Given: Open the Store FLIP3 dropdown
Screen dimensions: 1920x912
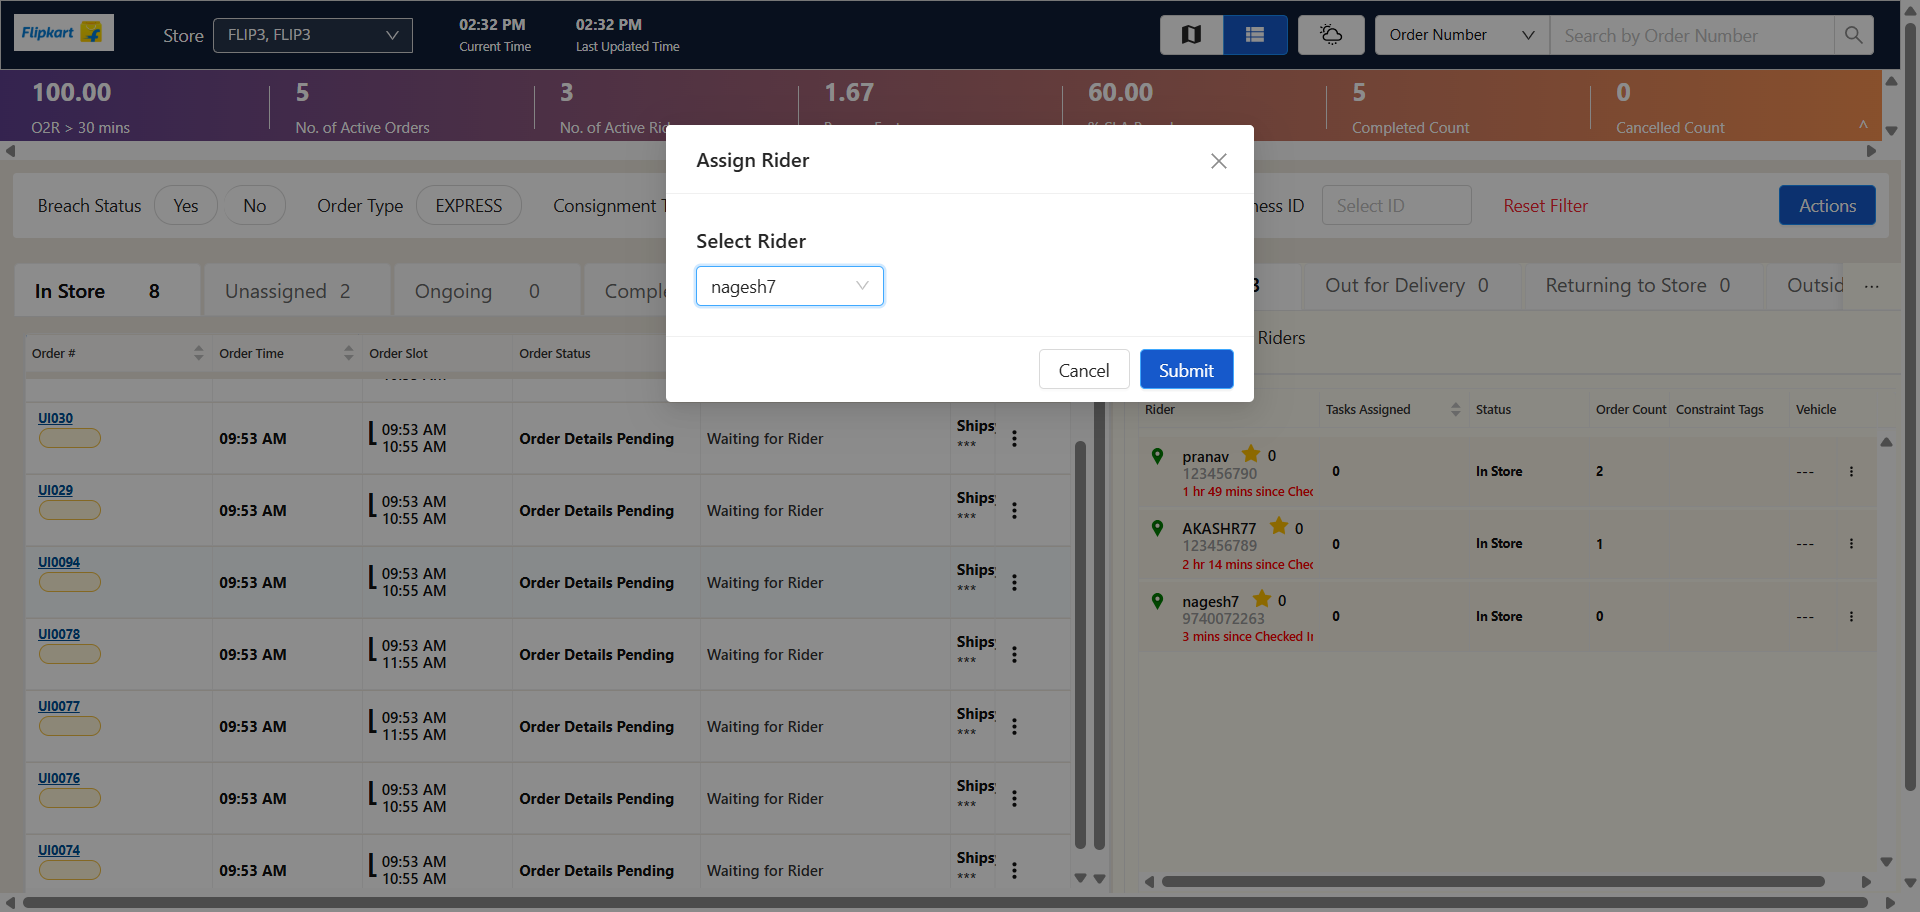Looking at the screenshot, I should click(x=313, y=35).
